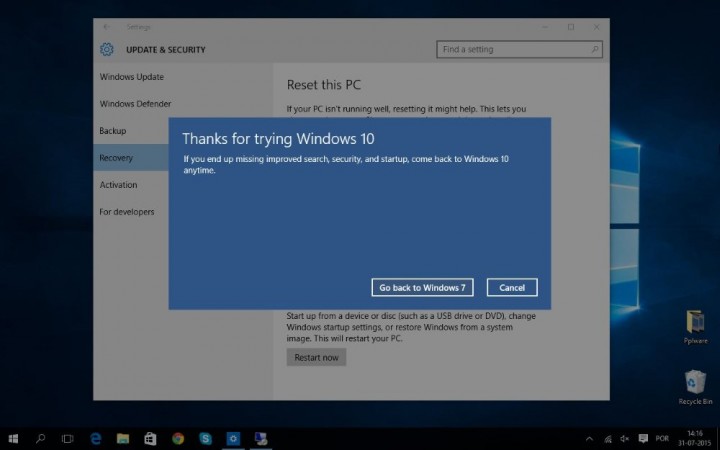Click Restart now under advanced startup
The width and height of the screenshot is (720, 450).
[x=316, y=357]
